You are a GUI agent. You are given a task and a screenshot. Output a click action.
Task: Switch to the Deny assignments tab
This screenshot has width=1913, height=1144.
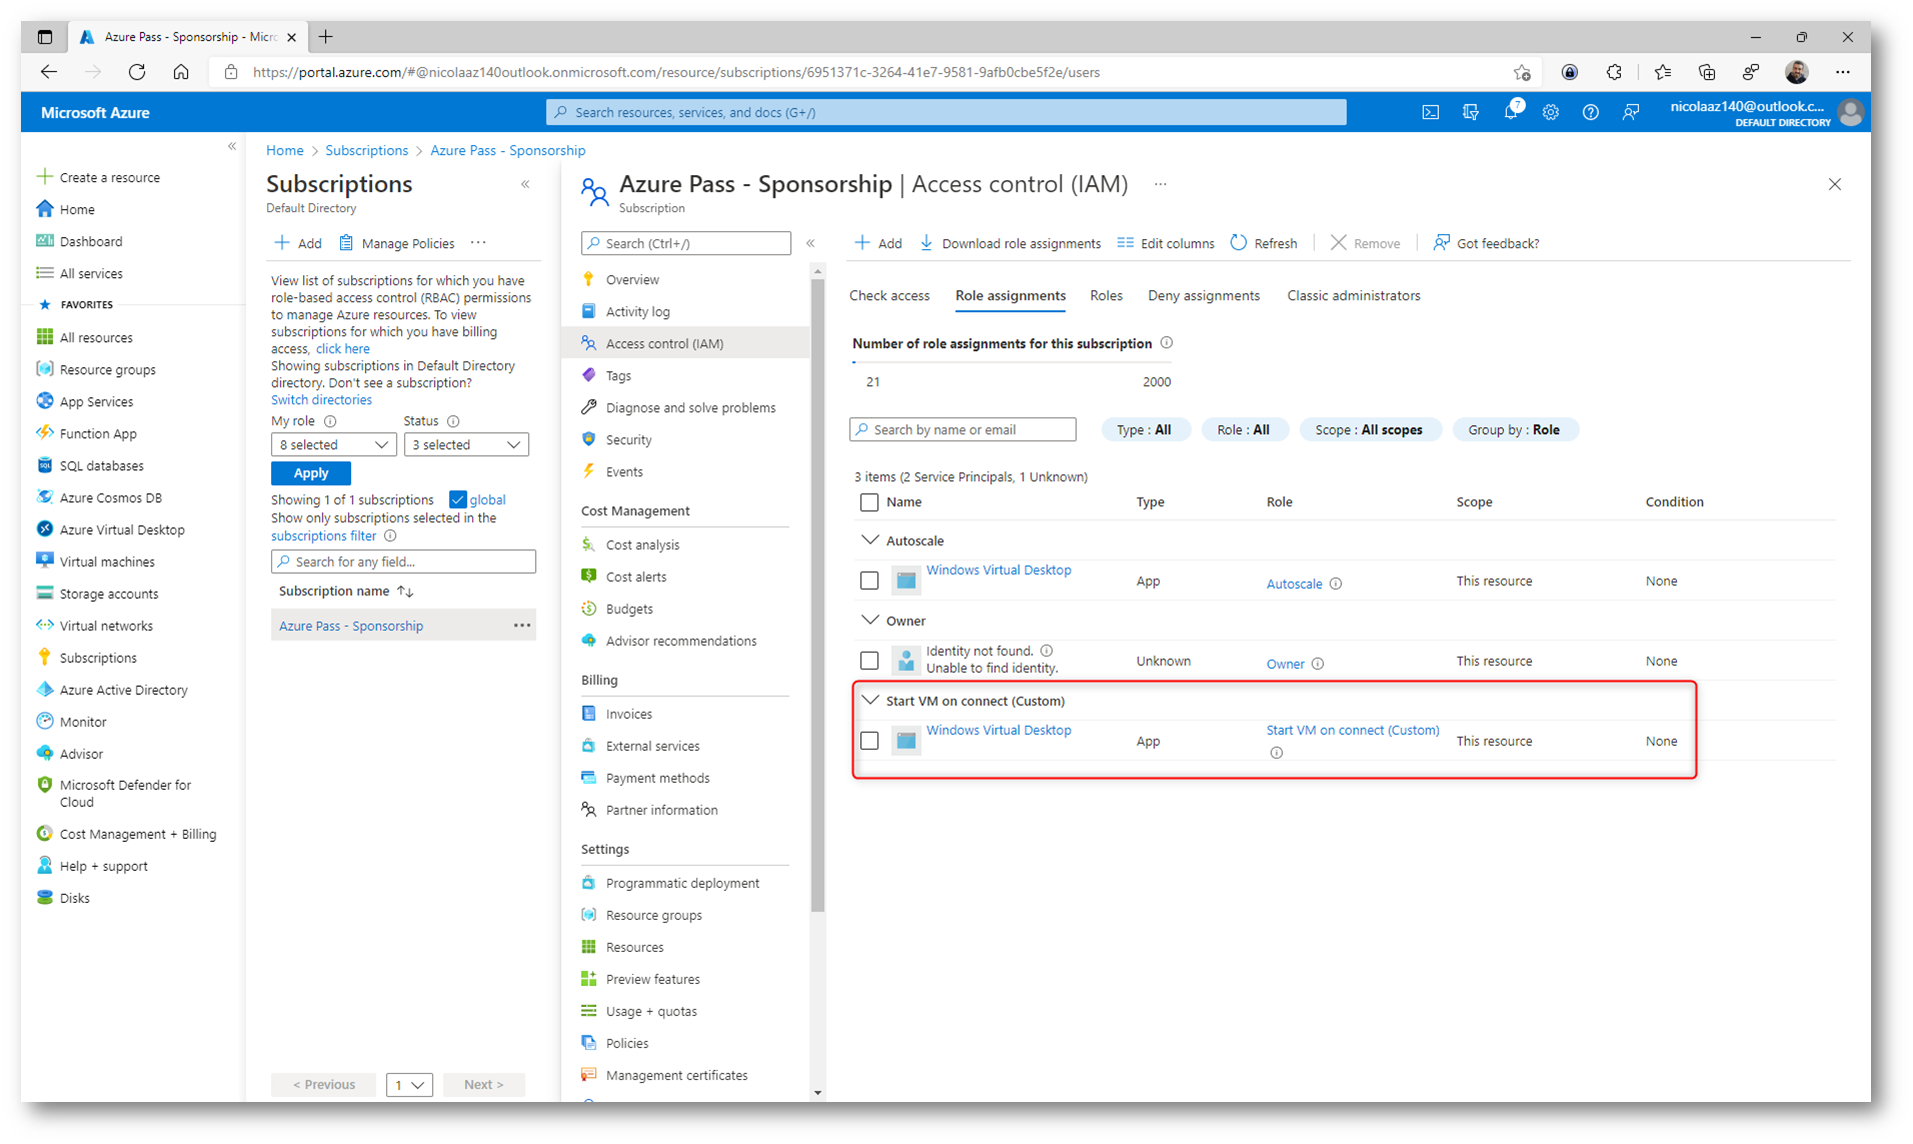[x=1203, y=295]
